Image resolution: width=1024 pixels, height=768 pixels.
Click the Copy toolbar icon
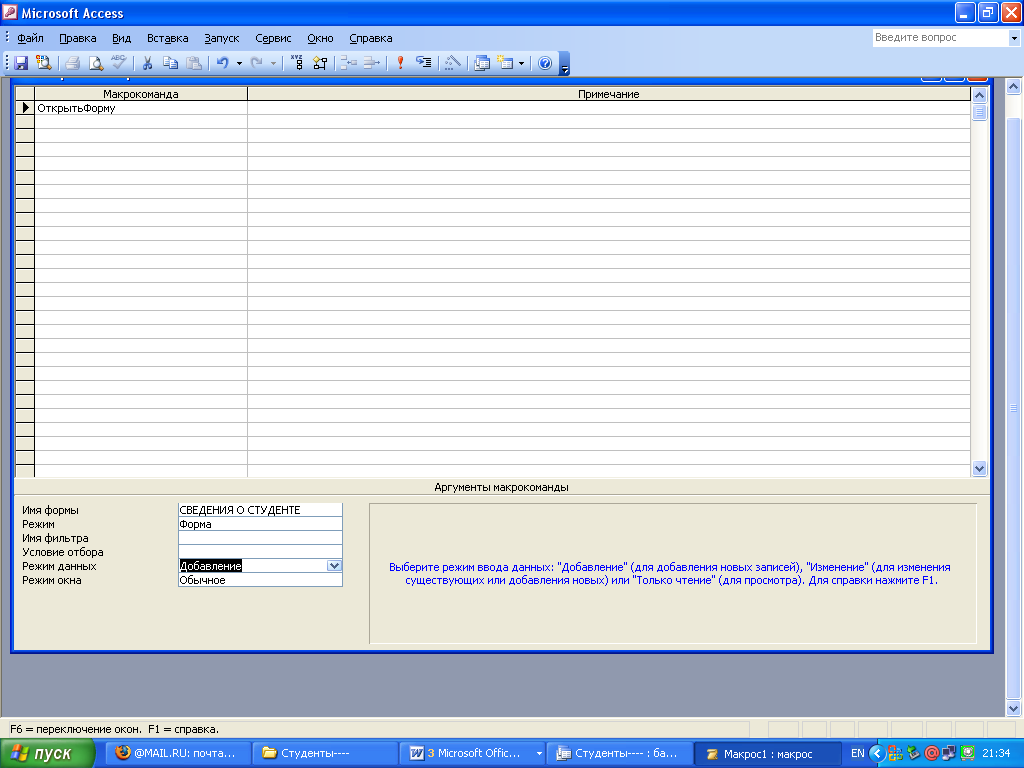pyautogui.click(x=170, y=63)
